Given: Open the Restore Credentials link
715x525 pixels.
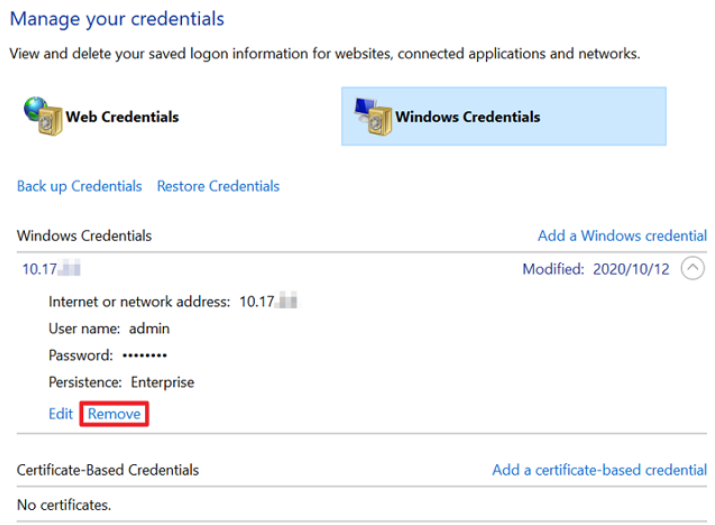Looking at the screenshot, I should (x=218, y=186).
